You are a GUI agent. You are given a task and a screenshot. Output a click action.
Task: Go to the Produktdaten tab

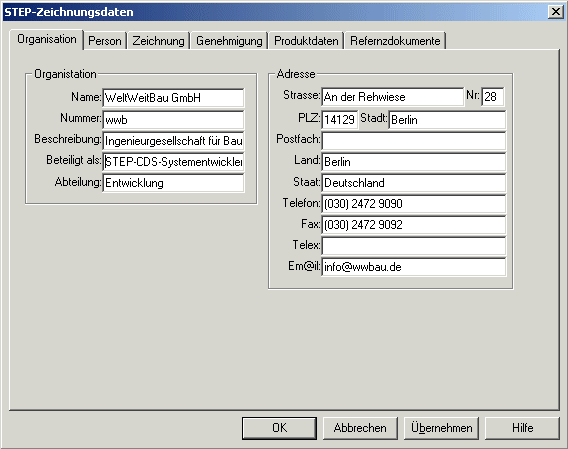pos(306,41)
